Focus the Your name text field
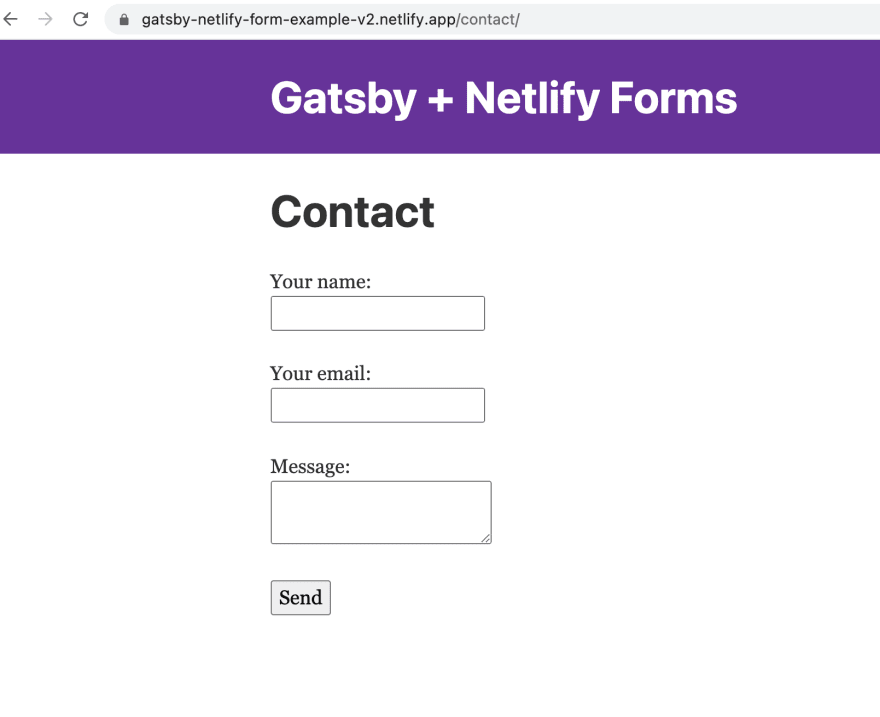The width and height of the screenshot is (880, 717). click(x=378, y=313)
